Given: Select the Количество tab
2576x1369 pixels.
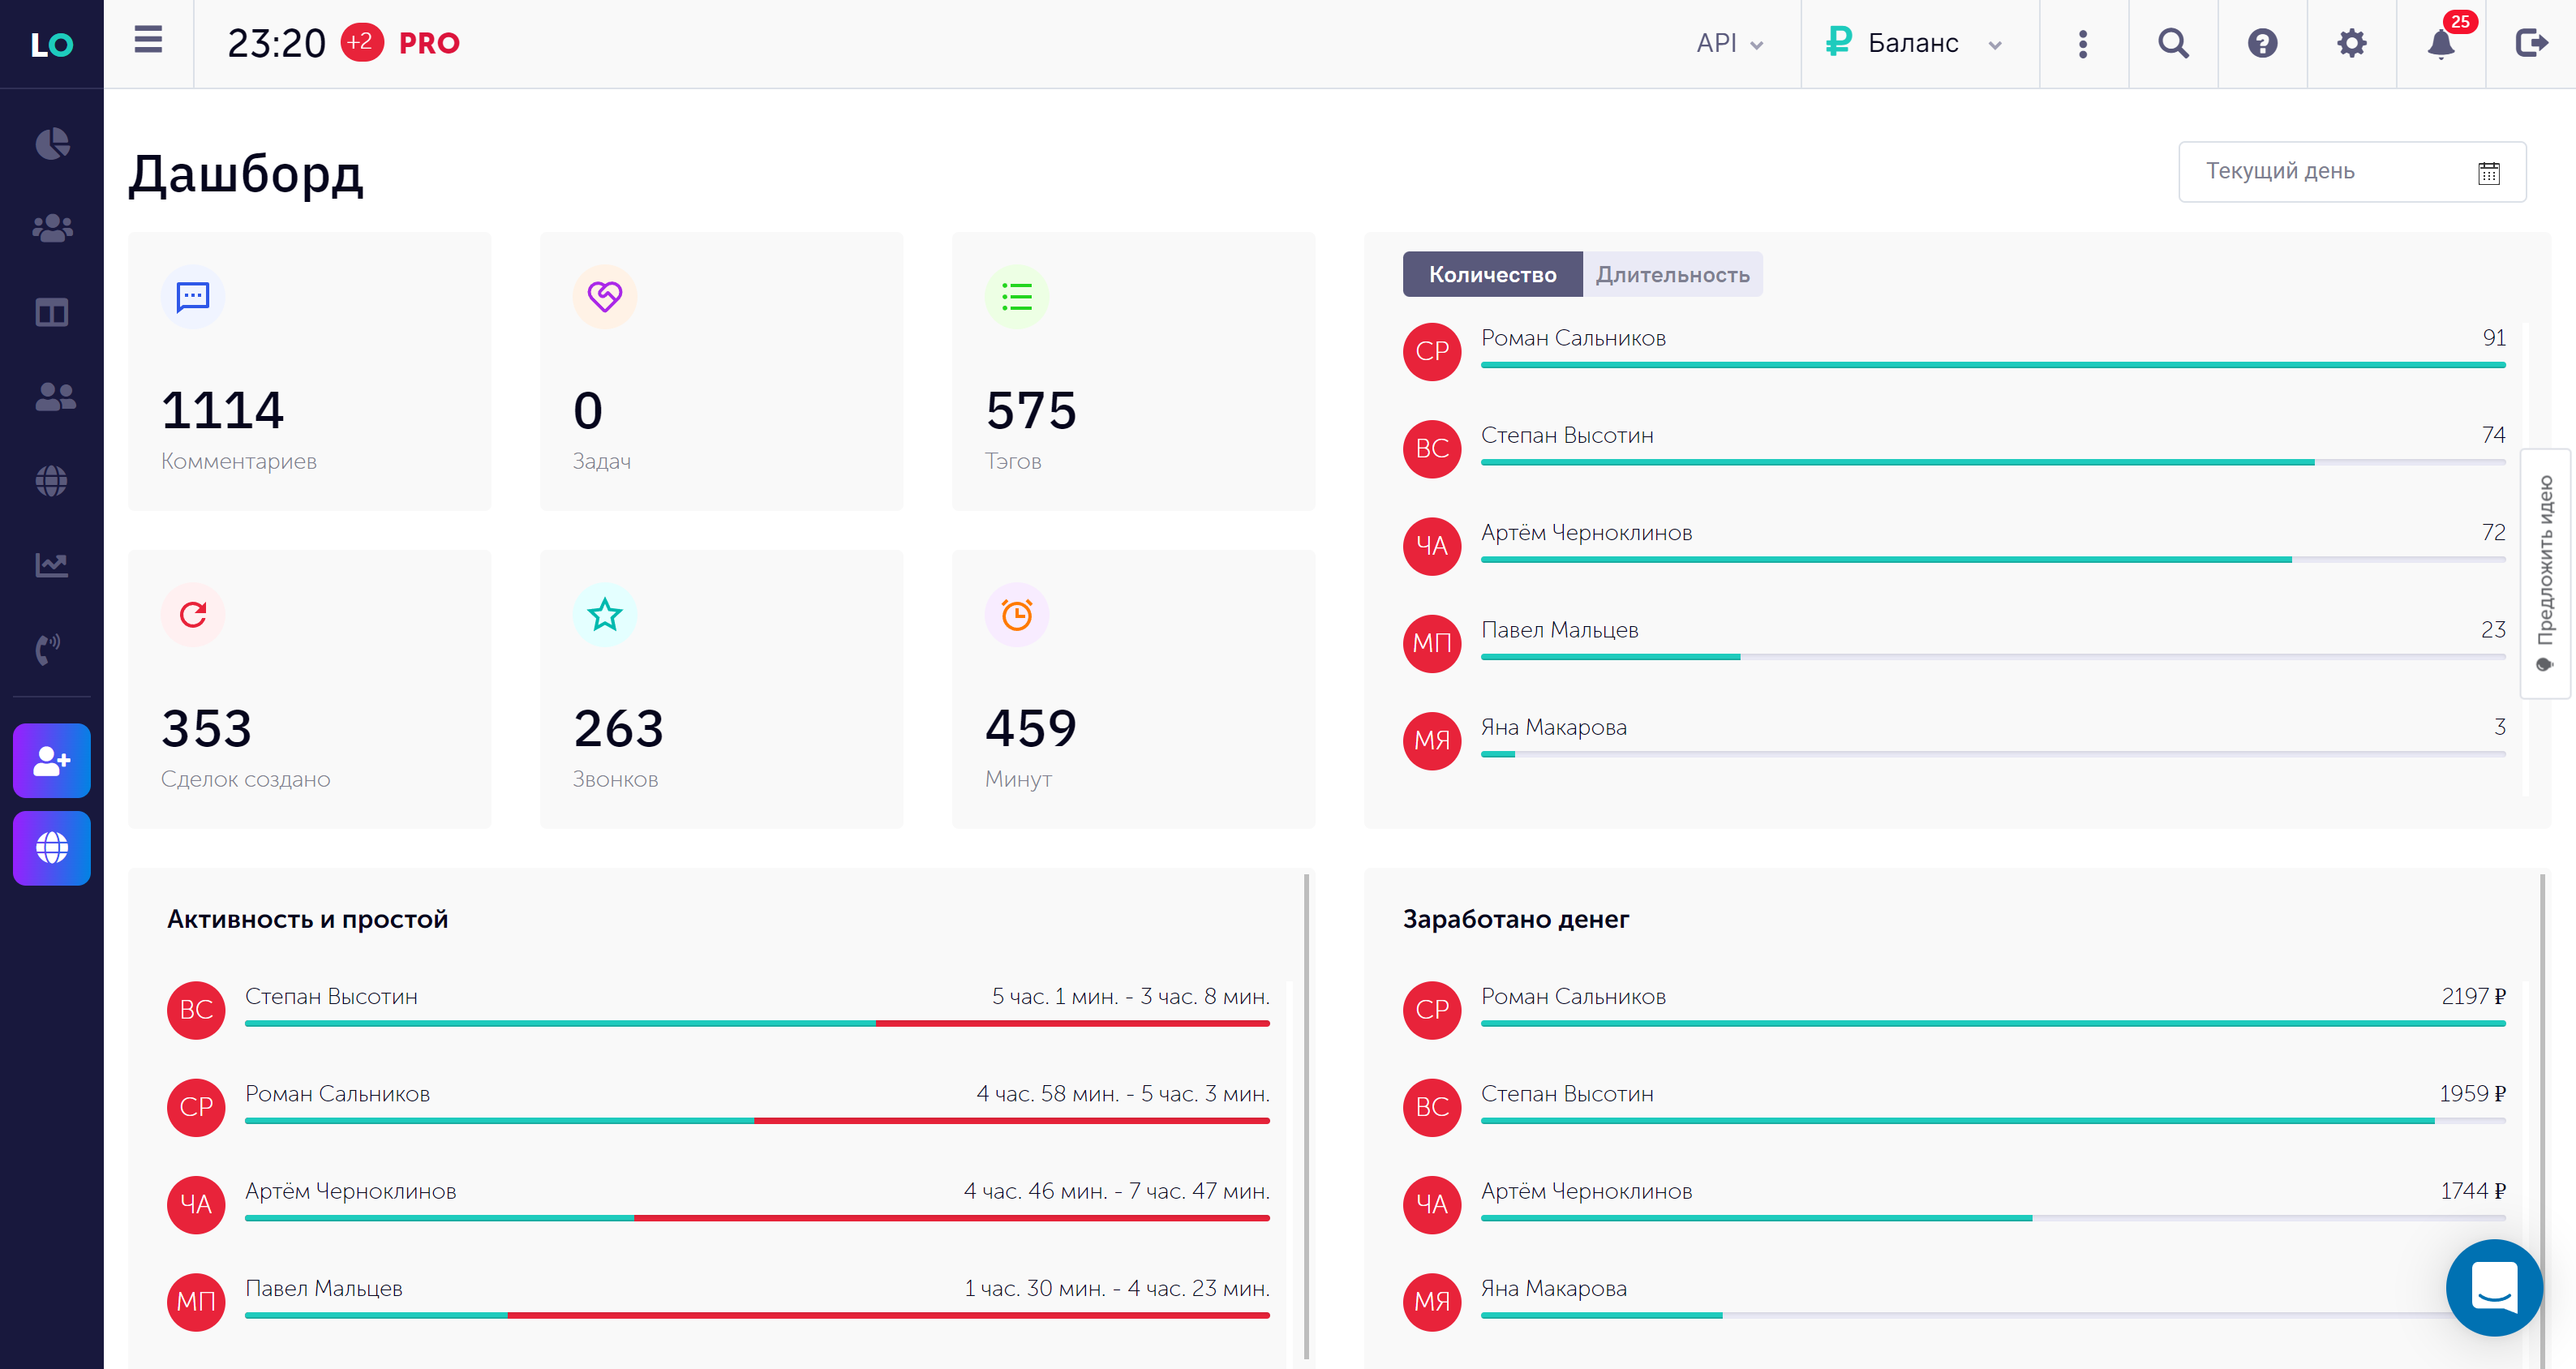Looking at the screenshot, I should (1492, 275).
